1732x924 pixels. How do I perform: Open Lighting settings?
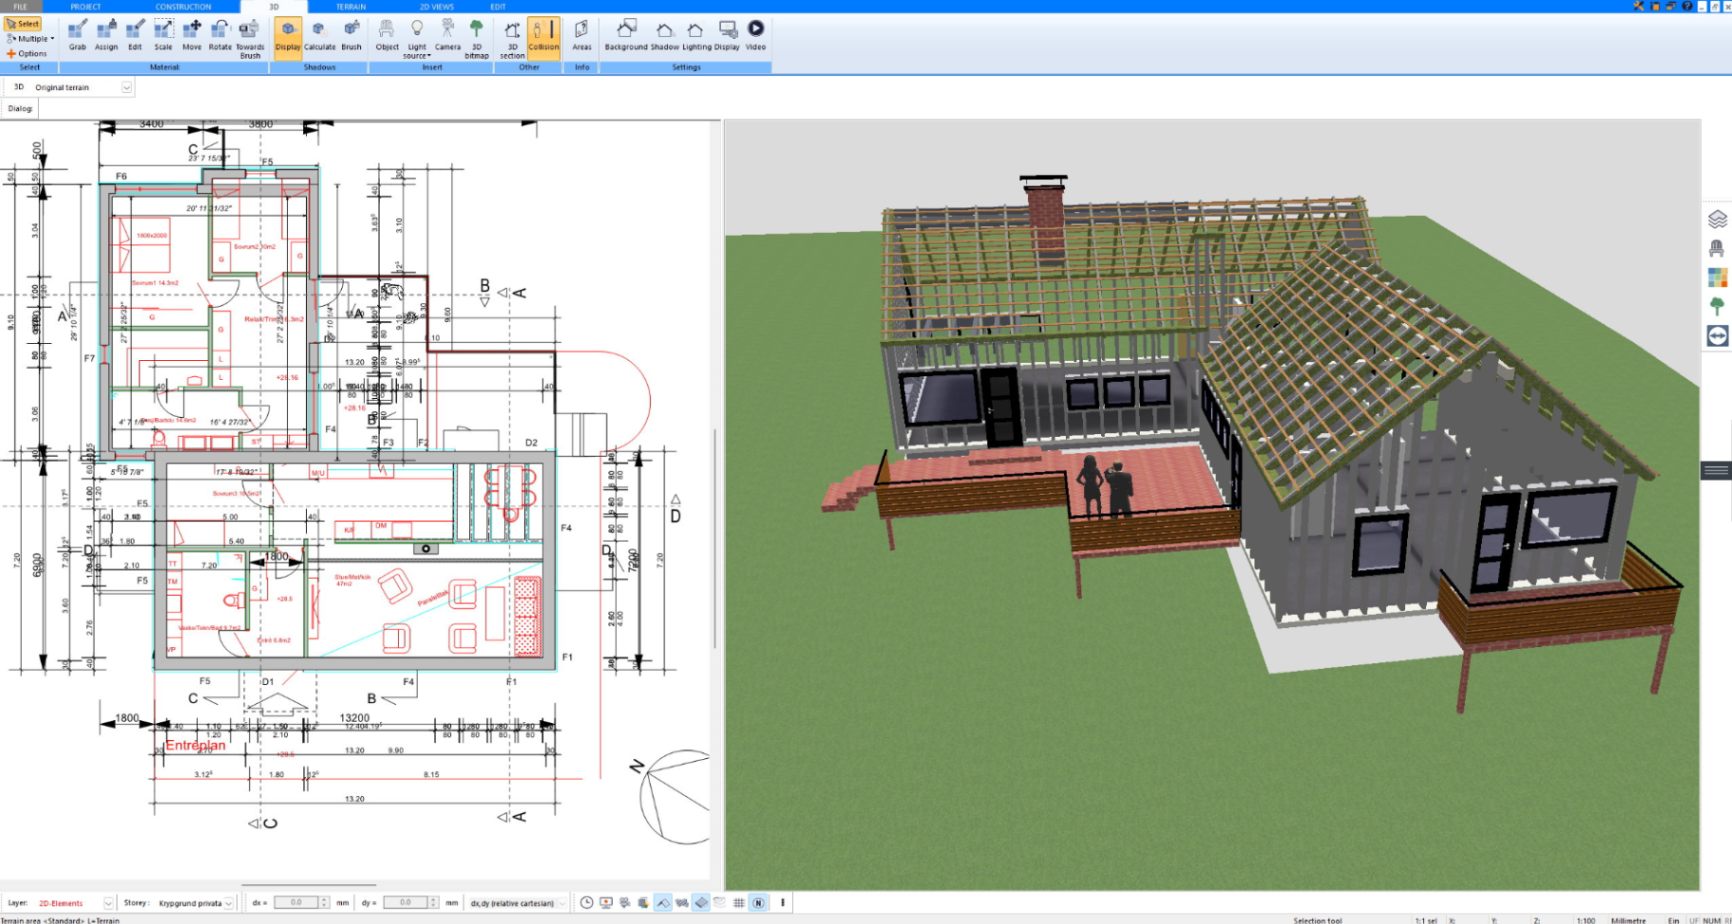tap(696, 35)
